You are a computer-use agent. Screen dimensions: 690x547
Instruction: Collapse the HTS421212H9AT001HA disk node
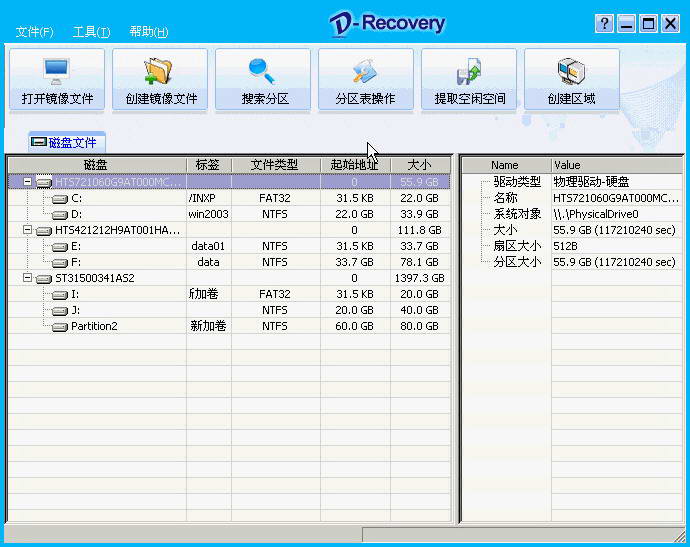point(27,230)
